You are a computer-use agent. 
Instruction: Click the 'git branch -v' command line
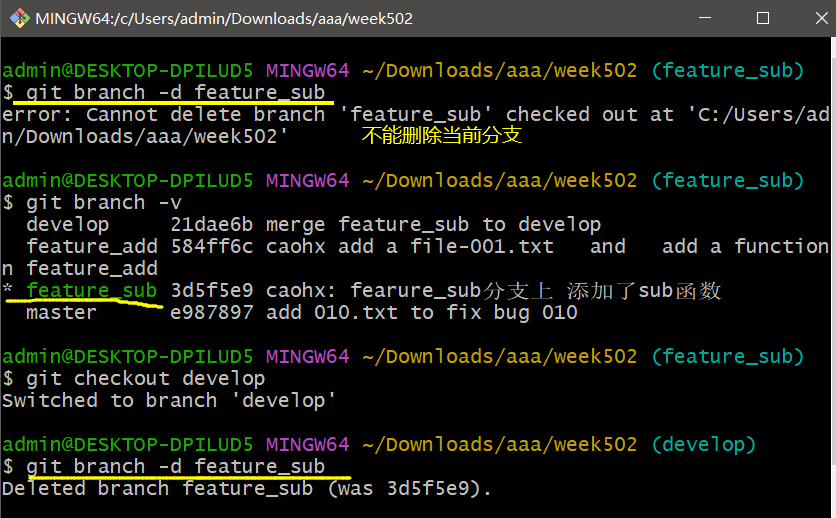pos(92,203)
